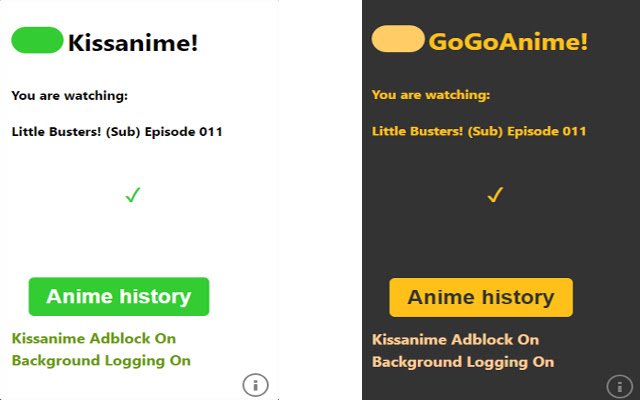The height and width of the screenshot is (400, 640).
Task: Open yellow Little Busters! Episode 011 title
Action: coord(479,131)
